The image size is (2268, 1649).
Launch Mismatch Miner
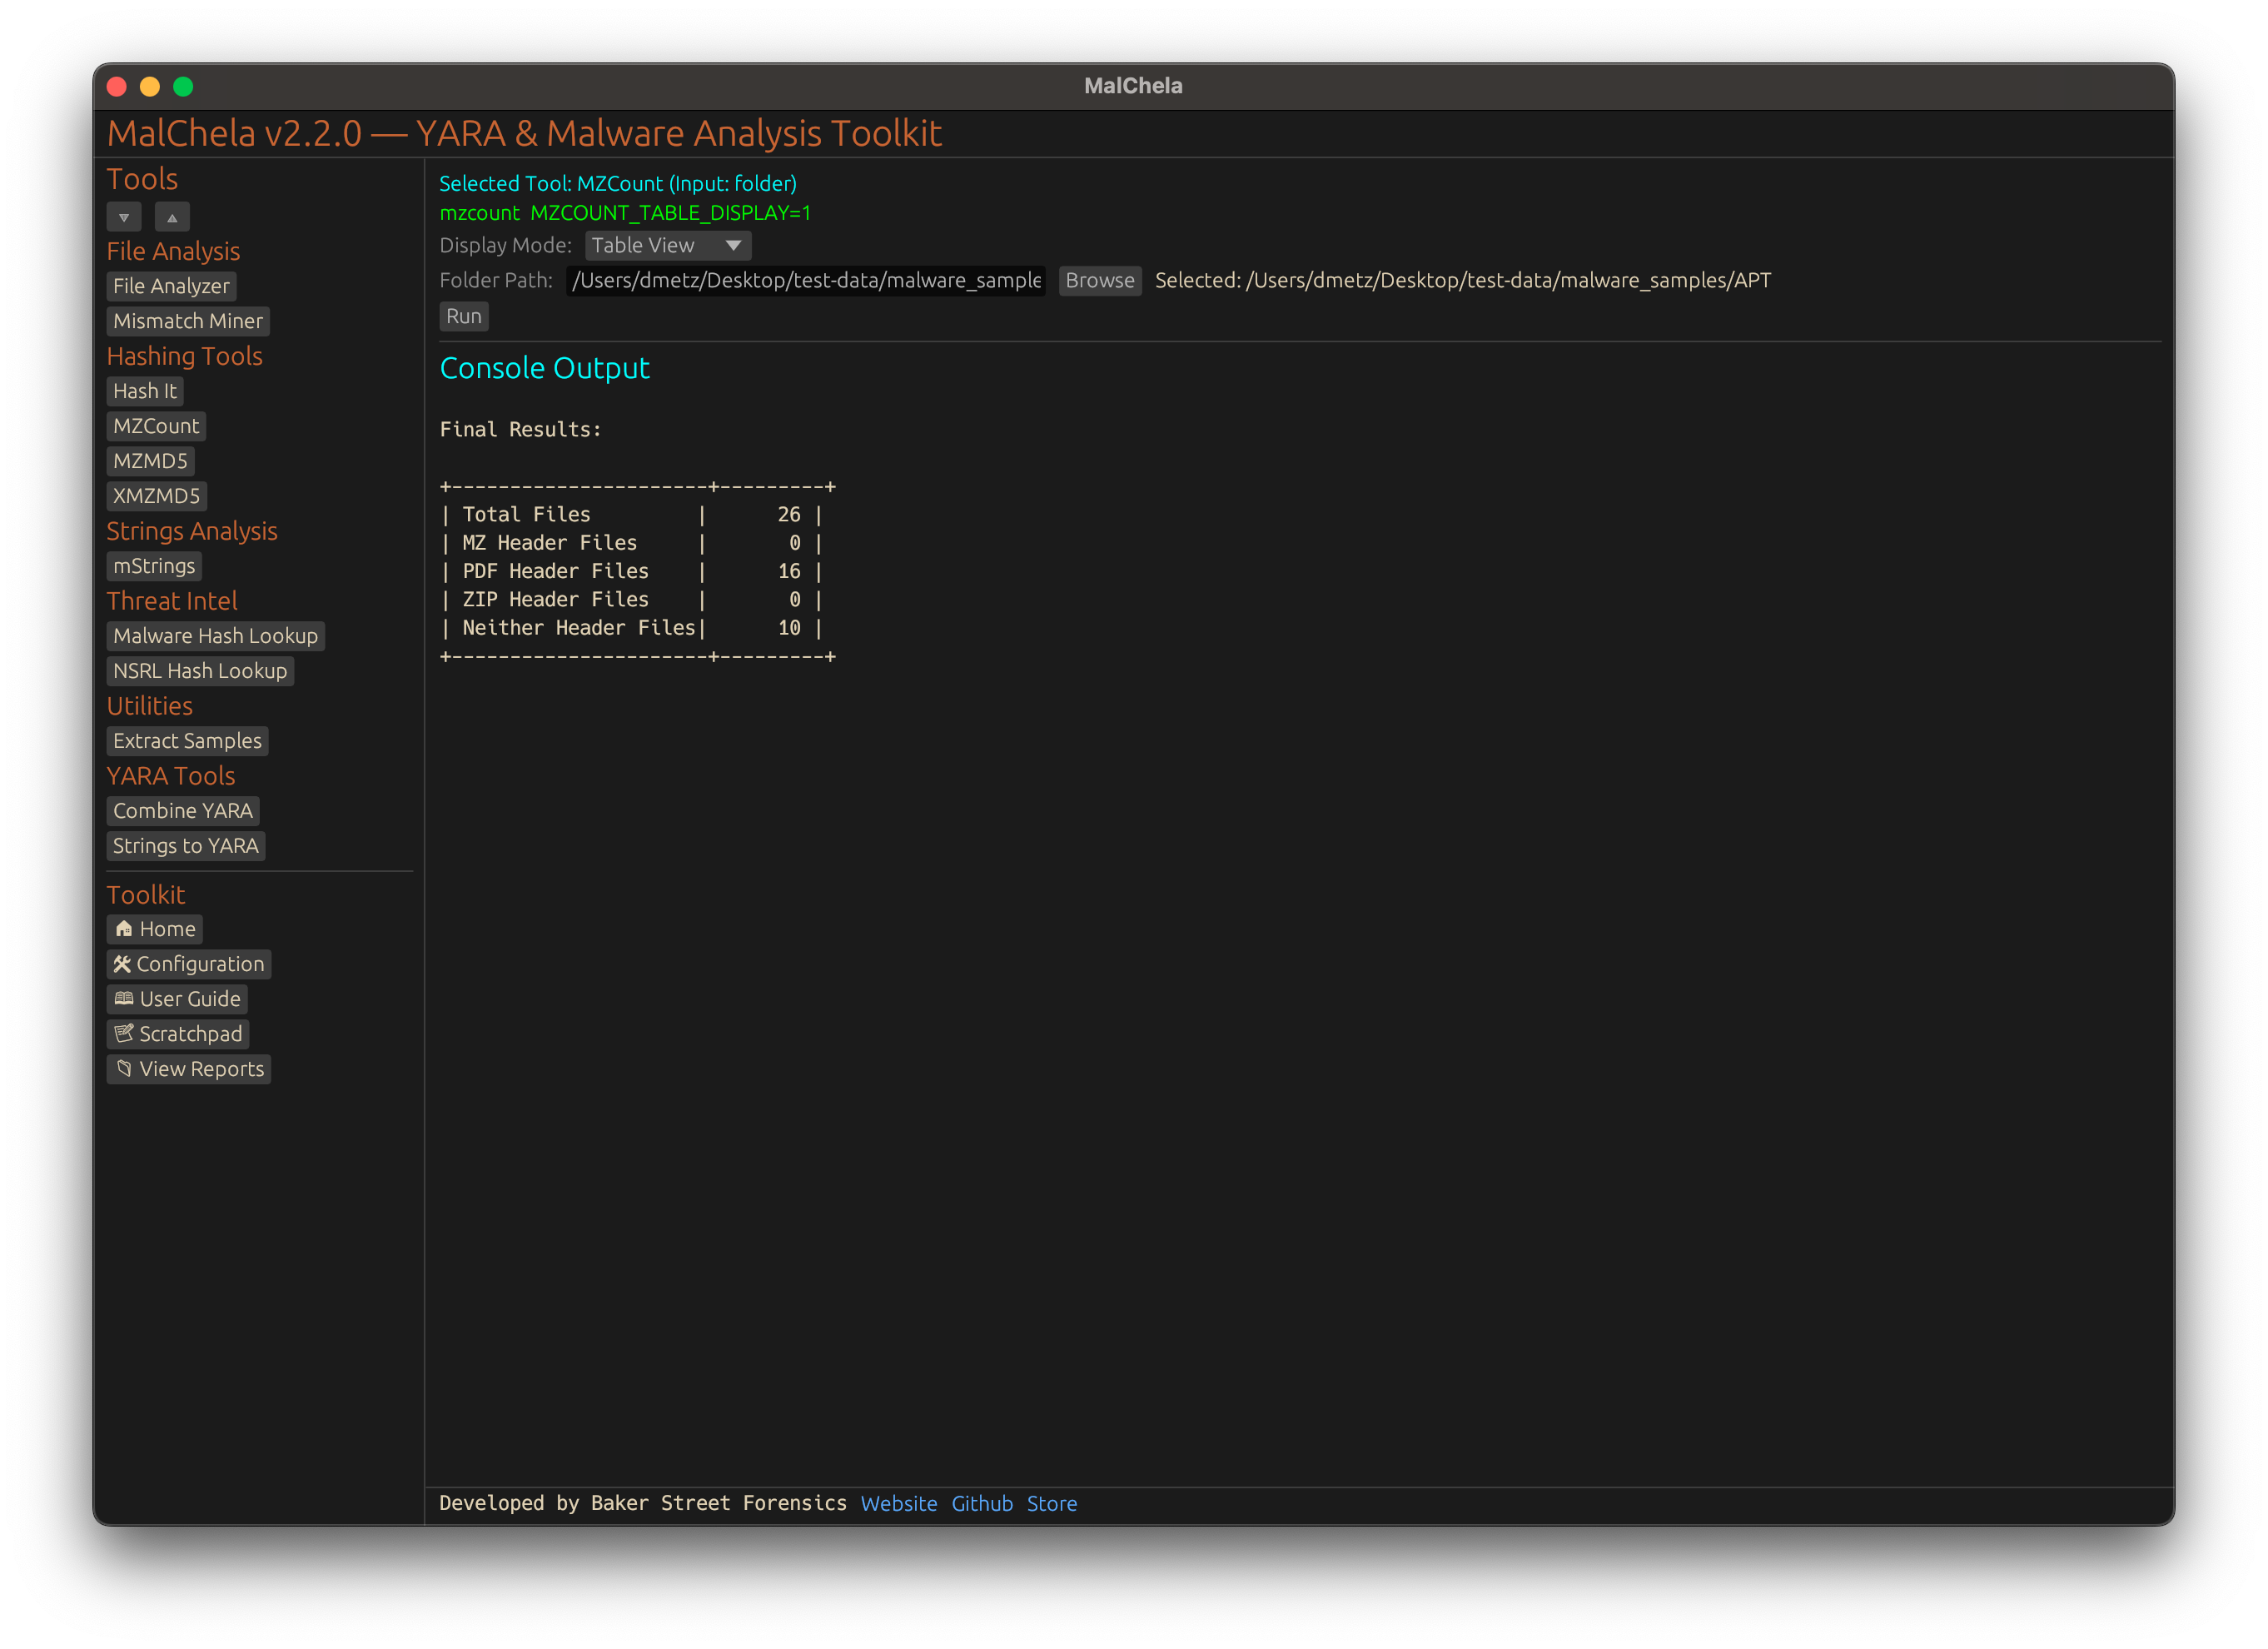point(188,321)
